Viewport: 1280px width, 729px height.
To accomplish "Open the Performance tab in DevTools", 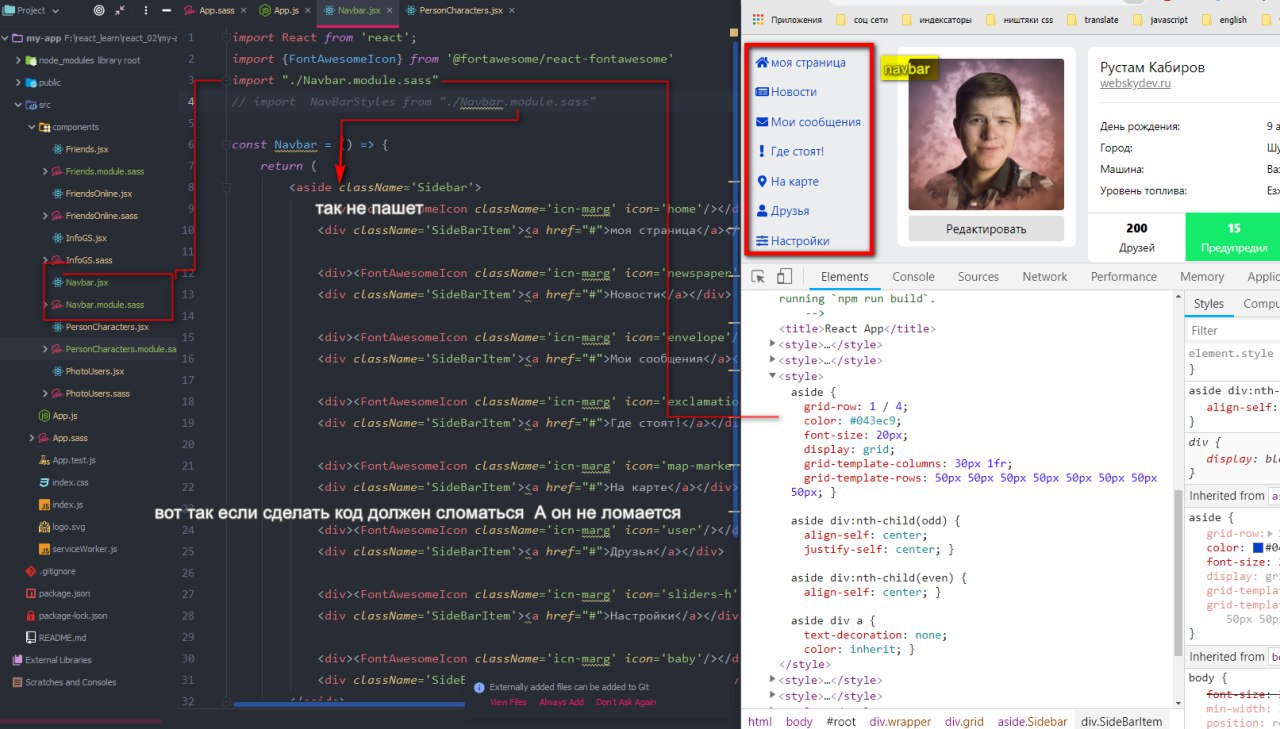I will click(x=1124, y=277).
